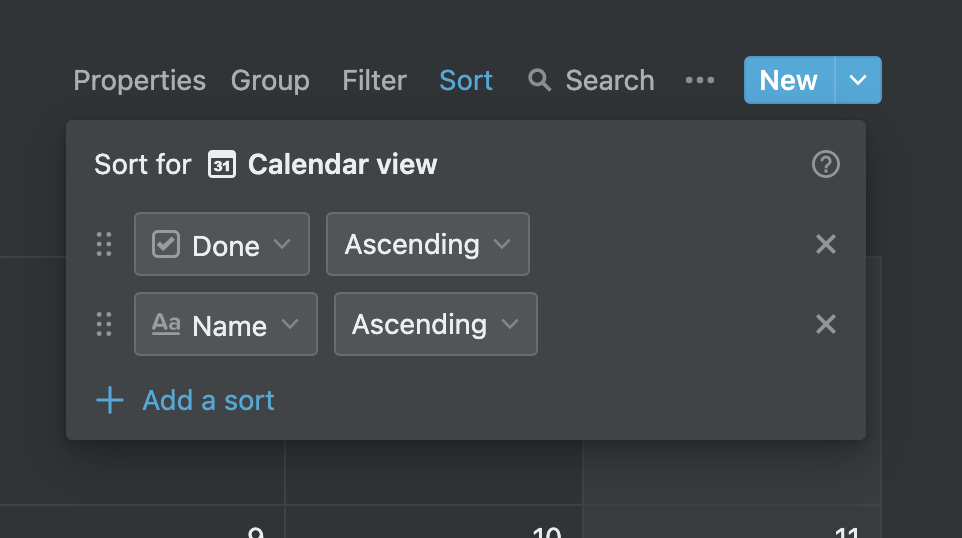Expand the New button dropdown arrow
Screen dimensions: 962x538
tap(858, 80)
